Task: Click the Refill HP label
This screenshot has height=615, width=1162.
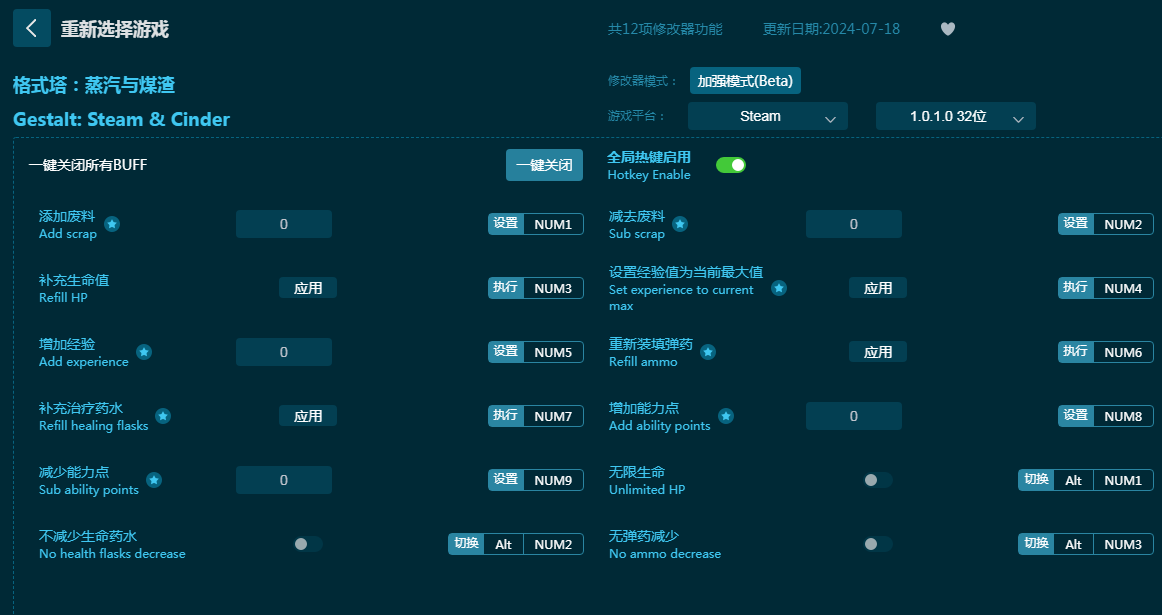Action: tap(63, 298)
